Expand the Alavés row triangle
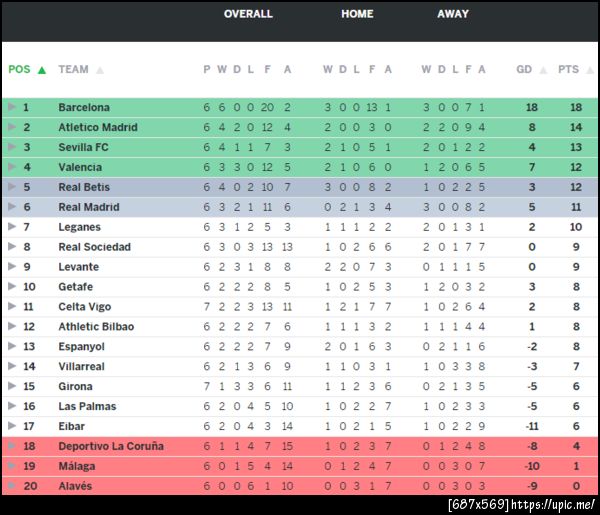This screenshot has width=600, height=515. pos(12,486)
